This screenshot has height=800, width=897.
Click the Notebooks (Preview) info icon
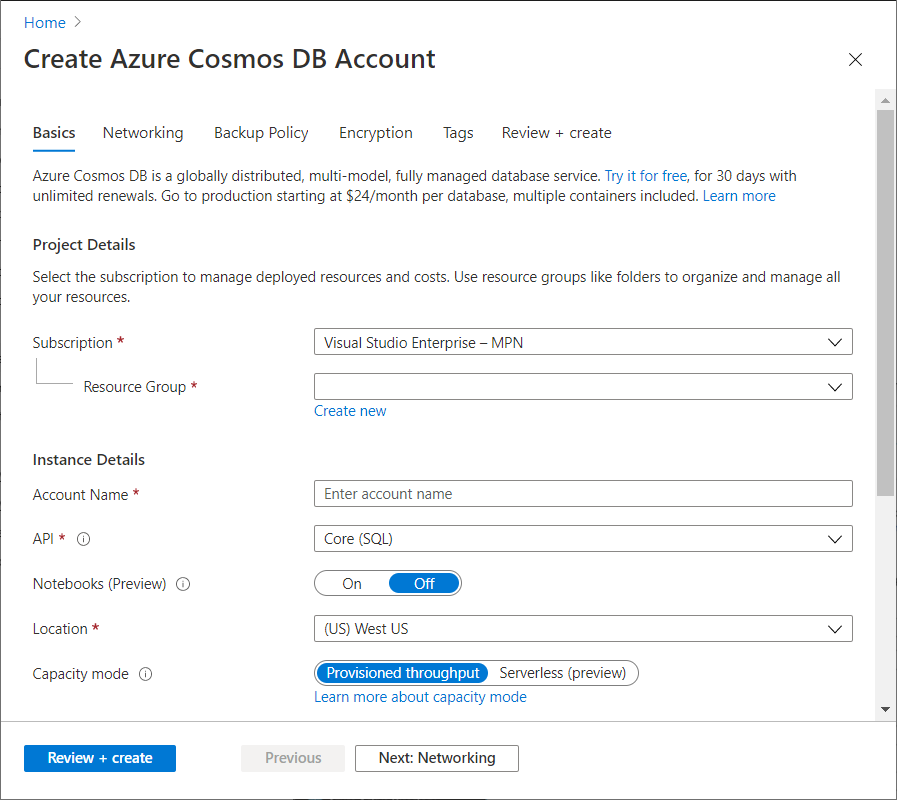(183, 584)
